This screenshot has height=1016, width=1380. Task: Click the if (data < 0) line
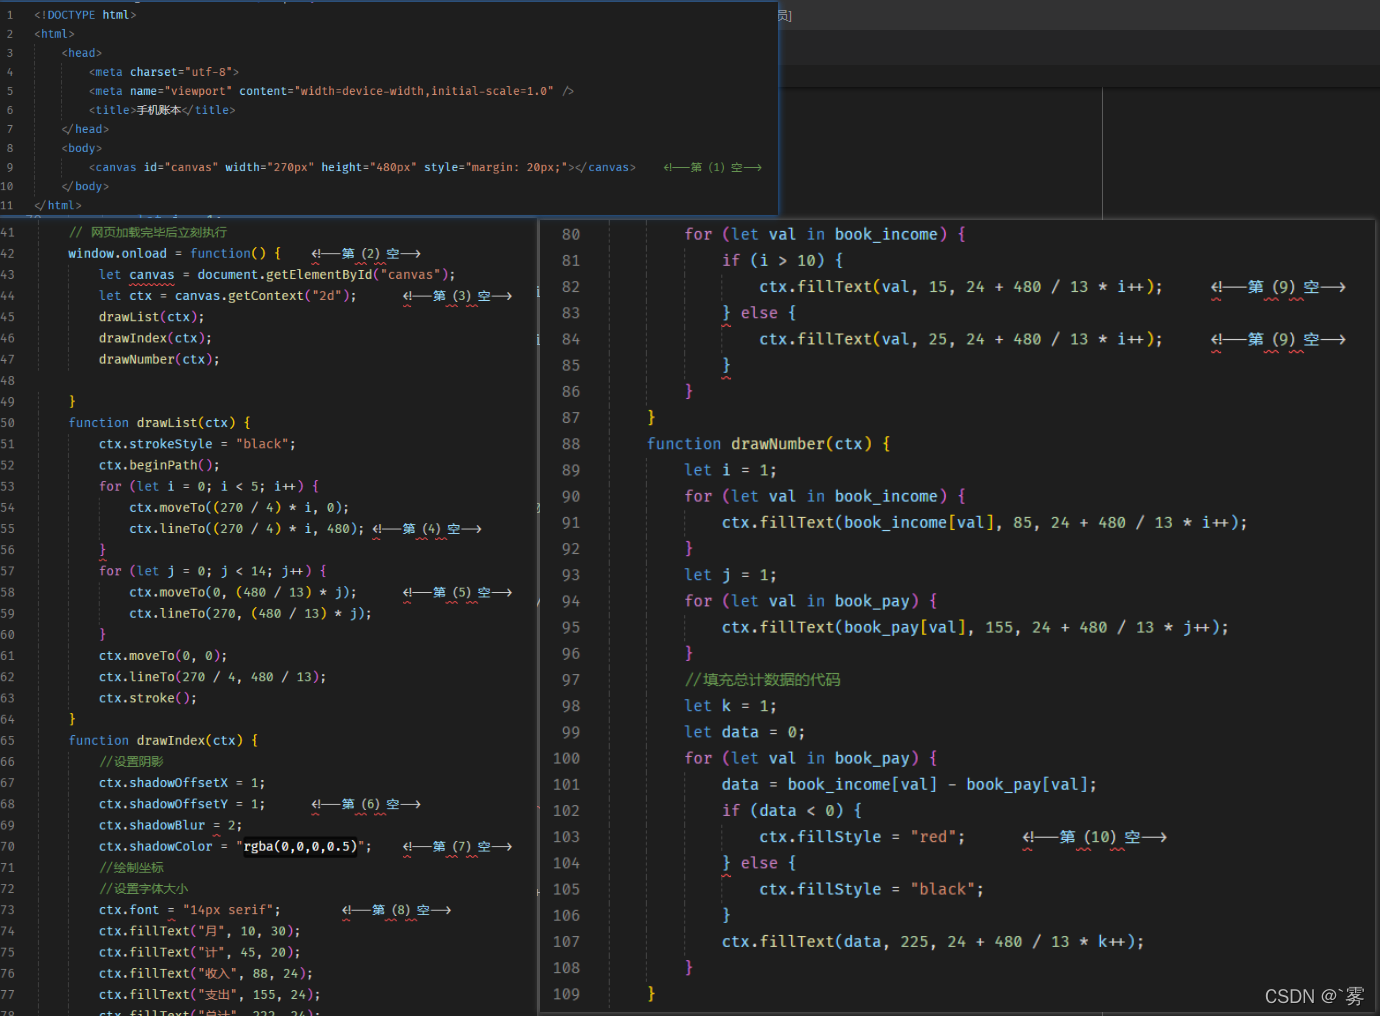(792, 810)
